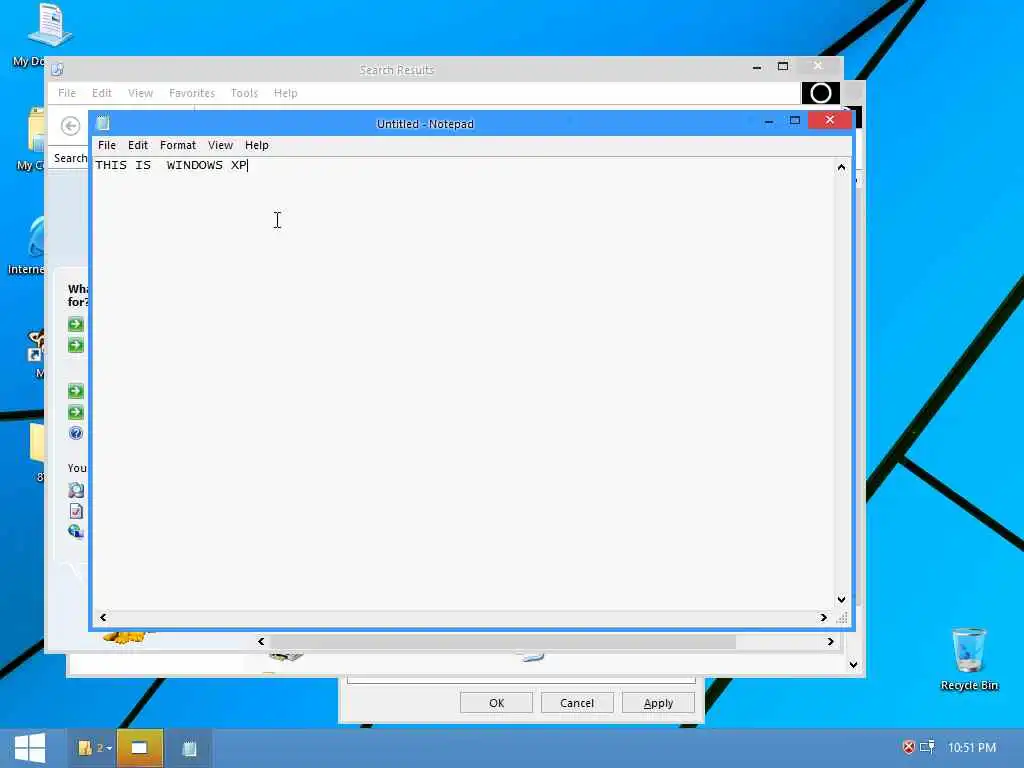Click the text 'THIS IS WINDOWS XP'

click(171, 165)
